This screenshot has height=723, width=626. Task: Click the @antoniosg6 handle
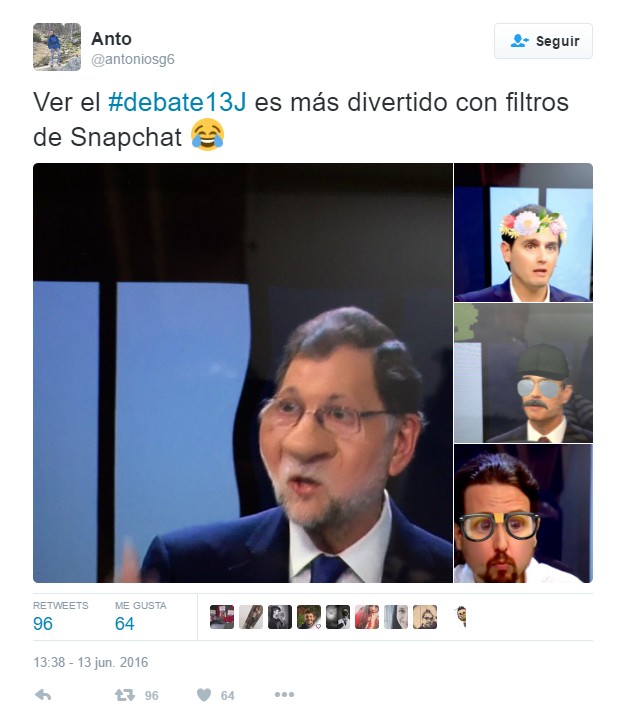[133, 59]
